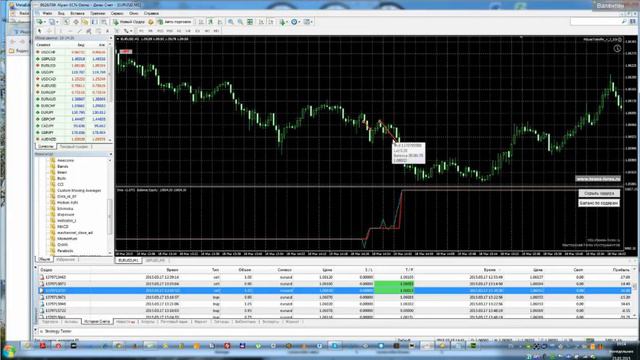Toggle the Navigator panel toolbar icon

click(x=85, y=22)
